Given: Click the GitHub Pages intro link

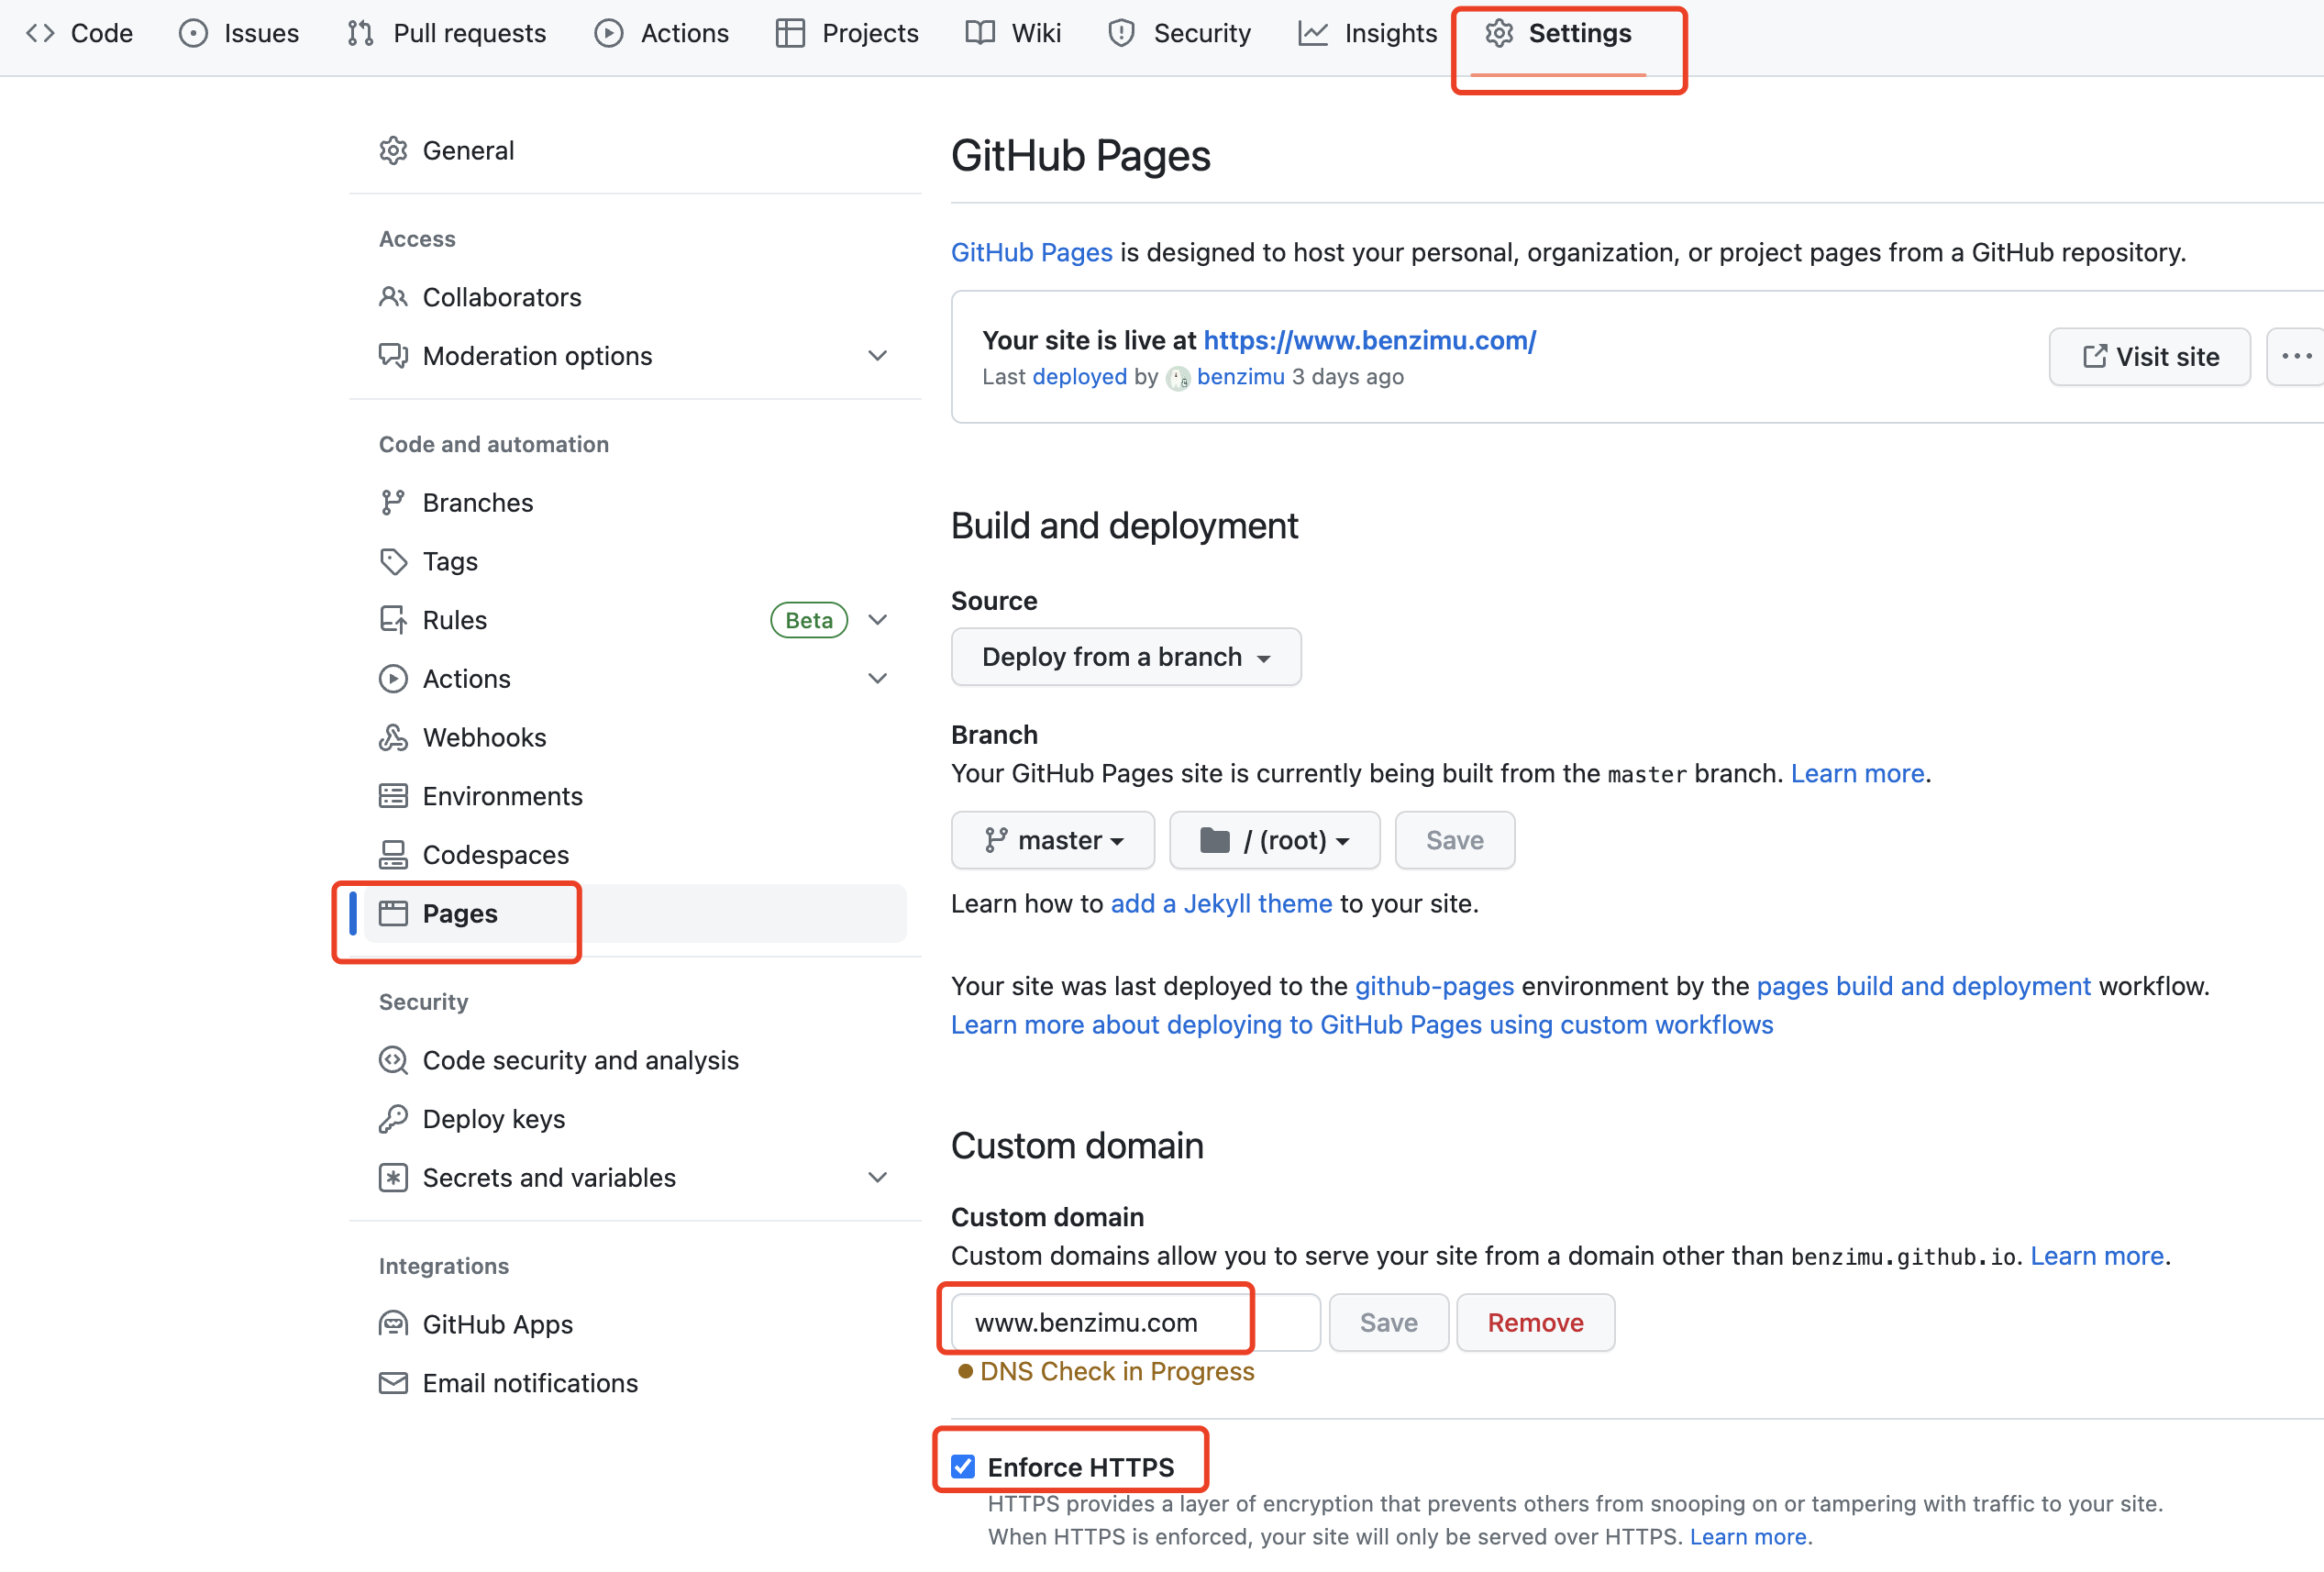Looking at the screenshot, I should [x=1032, y=252].
